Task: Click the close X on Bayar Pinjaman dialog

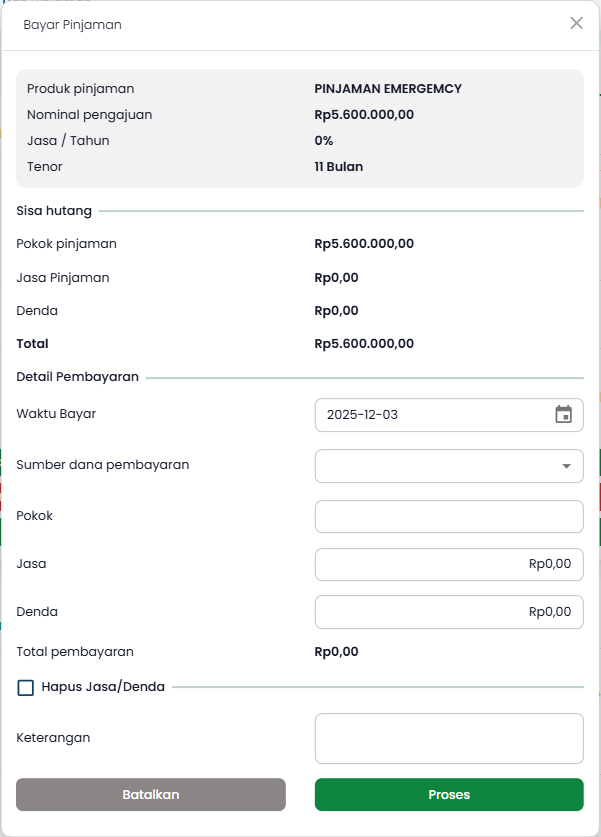Action: click(x=576, y=23)
